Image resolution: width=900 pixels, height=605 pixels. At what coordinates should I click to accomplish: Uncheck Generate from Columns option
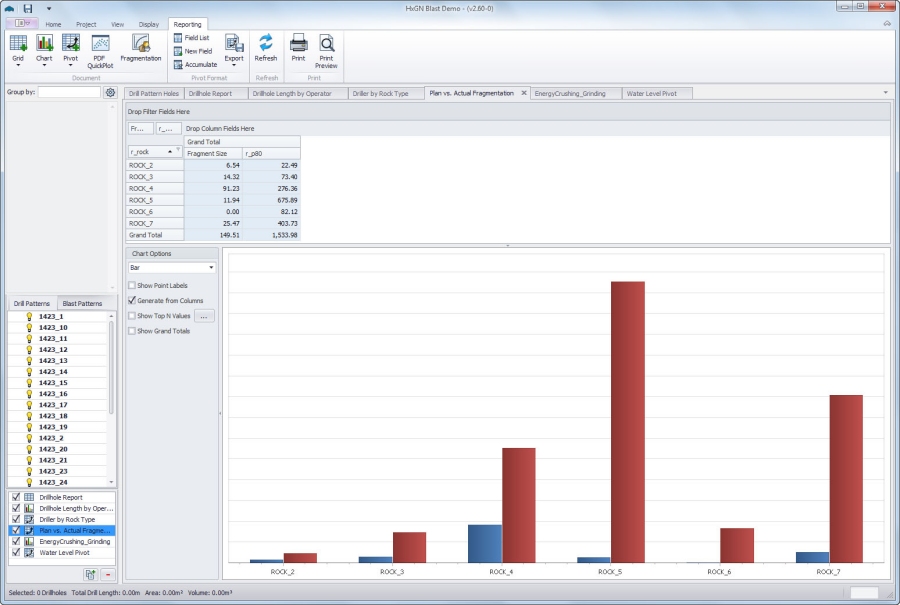point(132,301)
